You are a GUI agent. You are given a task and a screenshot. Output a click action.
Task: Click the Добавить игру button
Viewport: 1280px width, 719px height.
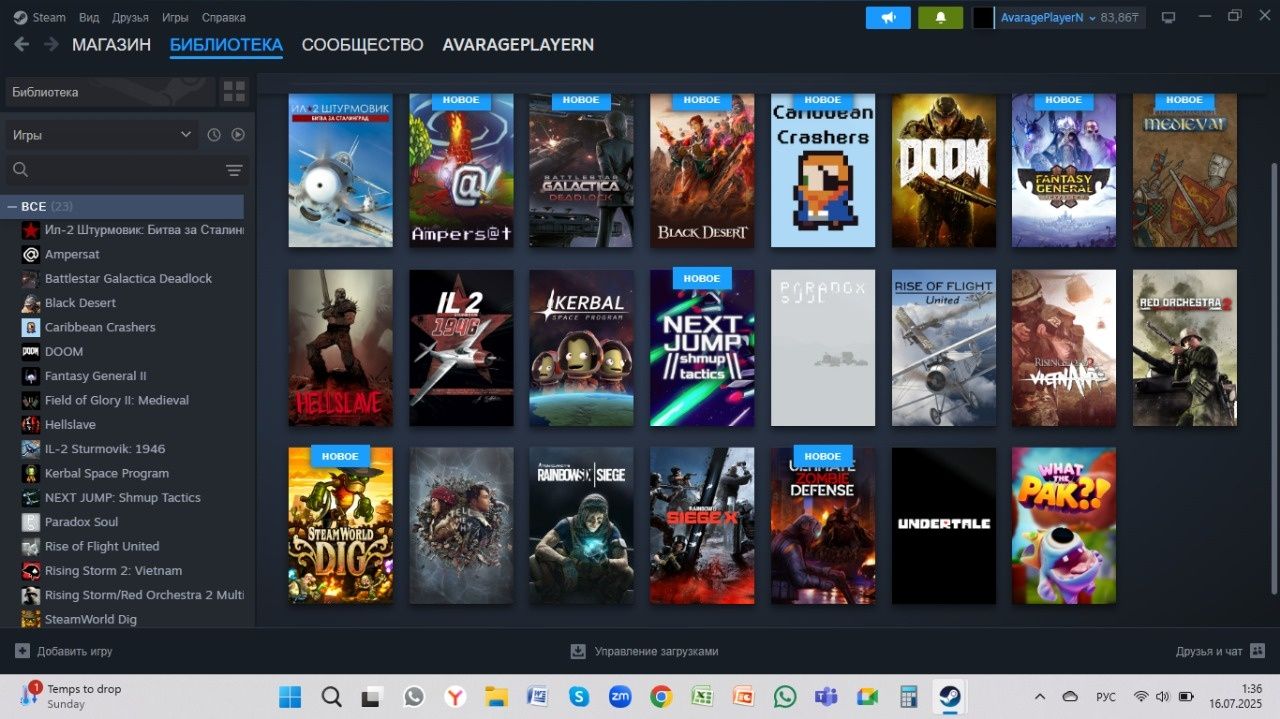(x=64, y=651)
